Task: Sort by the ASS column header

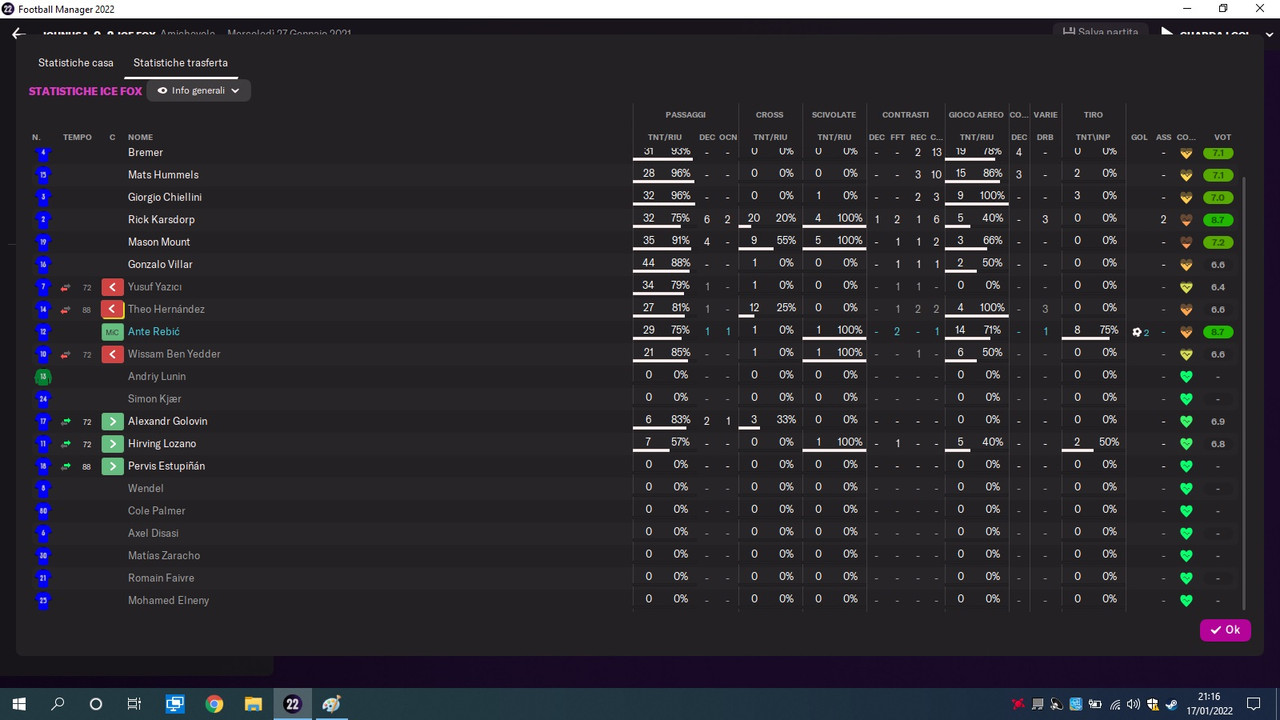Action: (1163, 137)
